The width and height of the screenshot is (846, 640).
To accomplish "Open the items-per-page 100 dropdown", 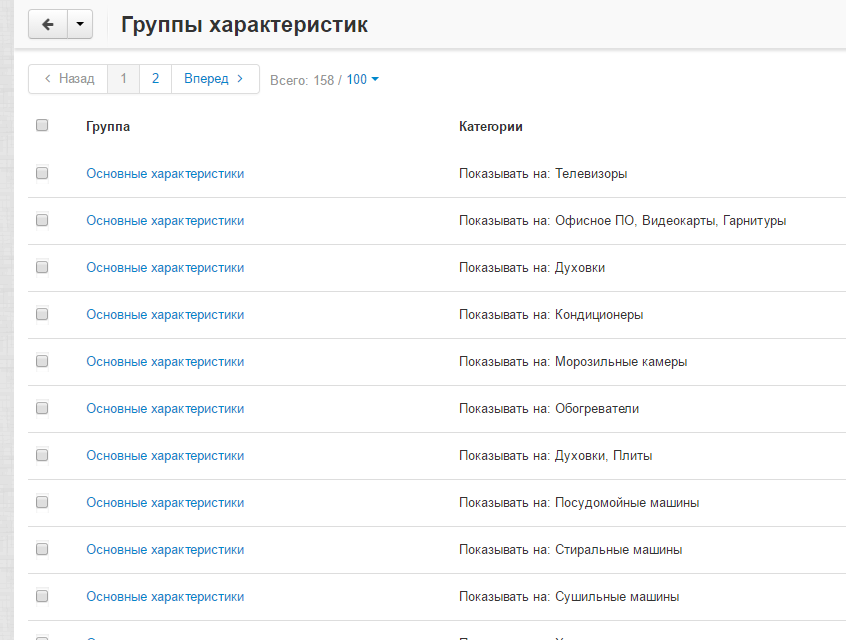I will click(x=363, y=79).
